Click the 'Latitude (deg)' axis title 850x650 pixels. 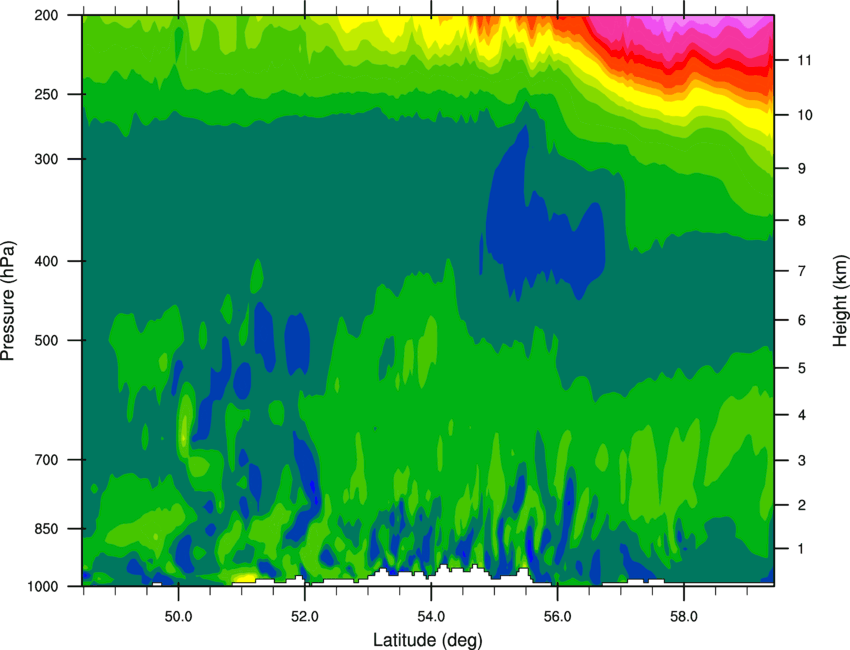click(x=428, y=640)
